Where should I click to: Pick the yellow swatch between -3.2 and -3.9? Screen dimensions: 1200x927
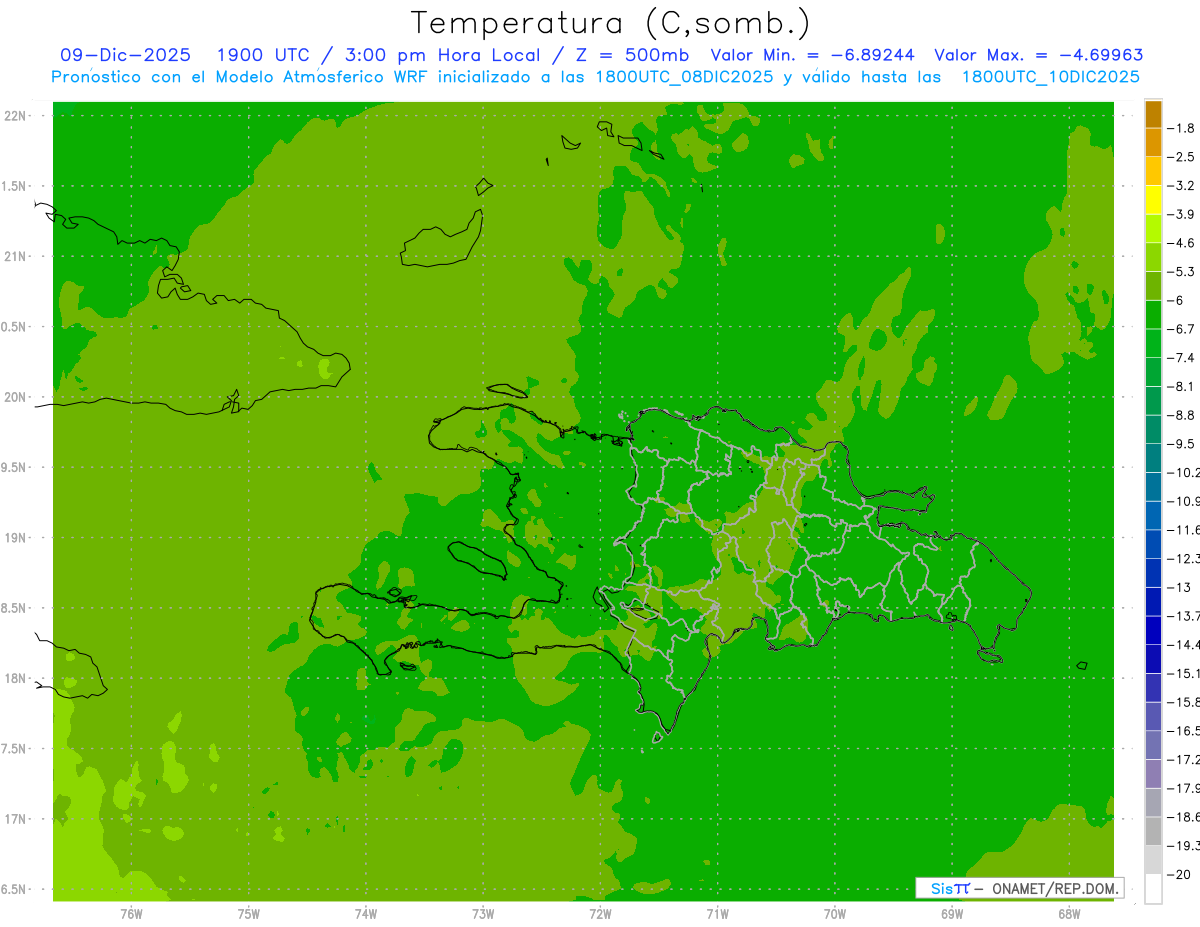[x=1153, y=200]
